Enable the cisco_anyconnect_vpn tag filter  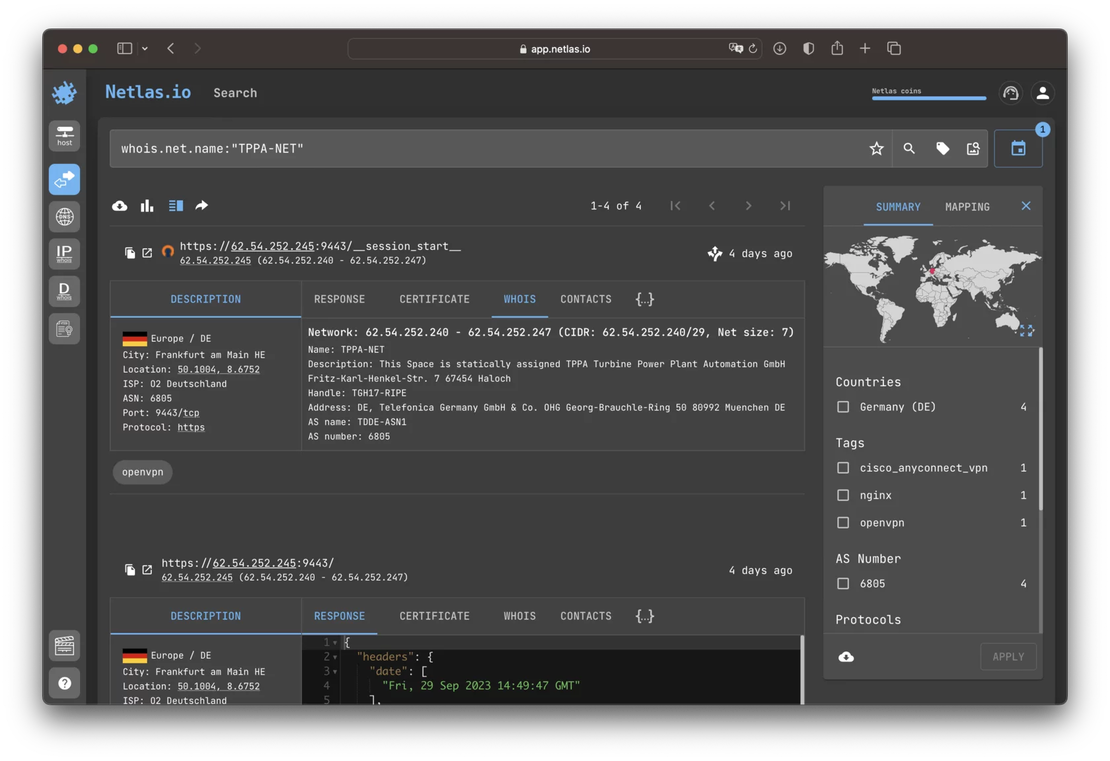(844, 467)
